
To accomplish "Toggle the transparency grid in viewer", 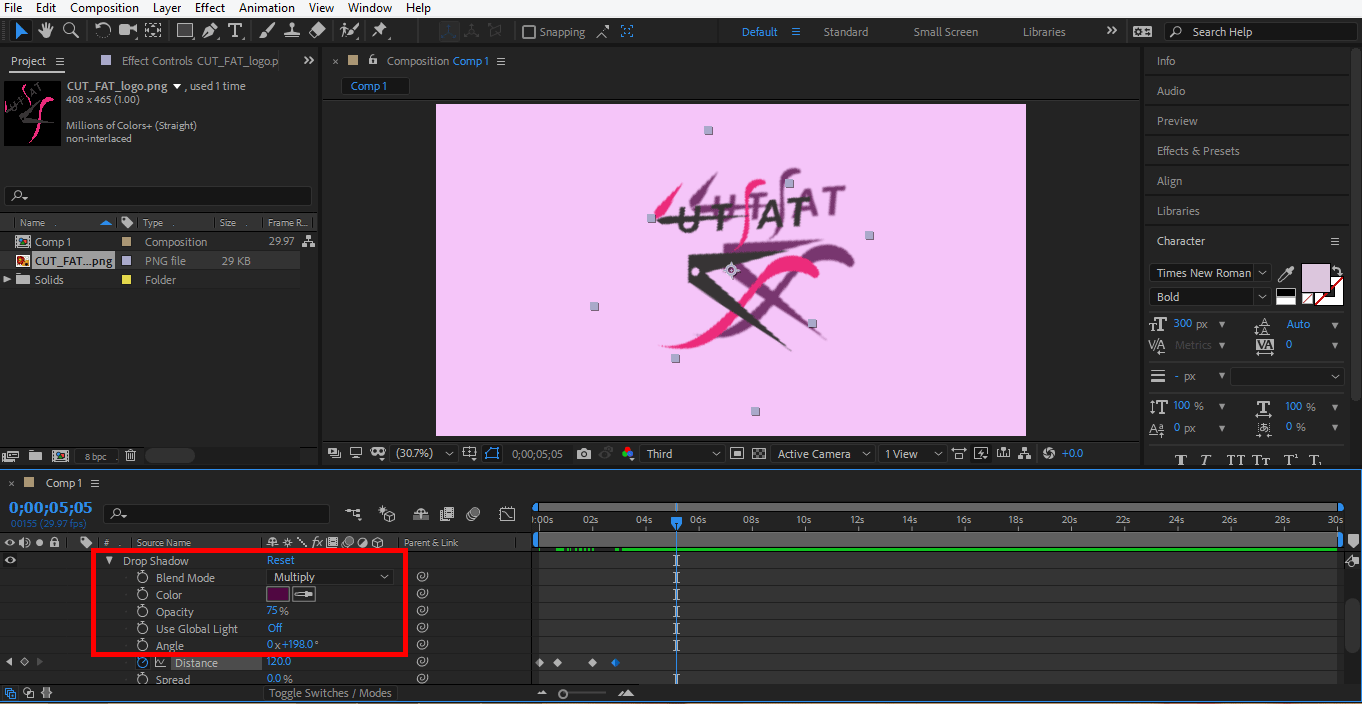I will coord(758,454).
